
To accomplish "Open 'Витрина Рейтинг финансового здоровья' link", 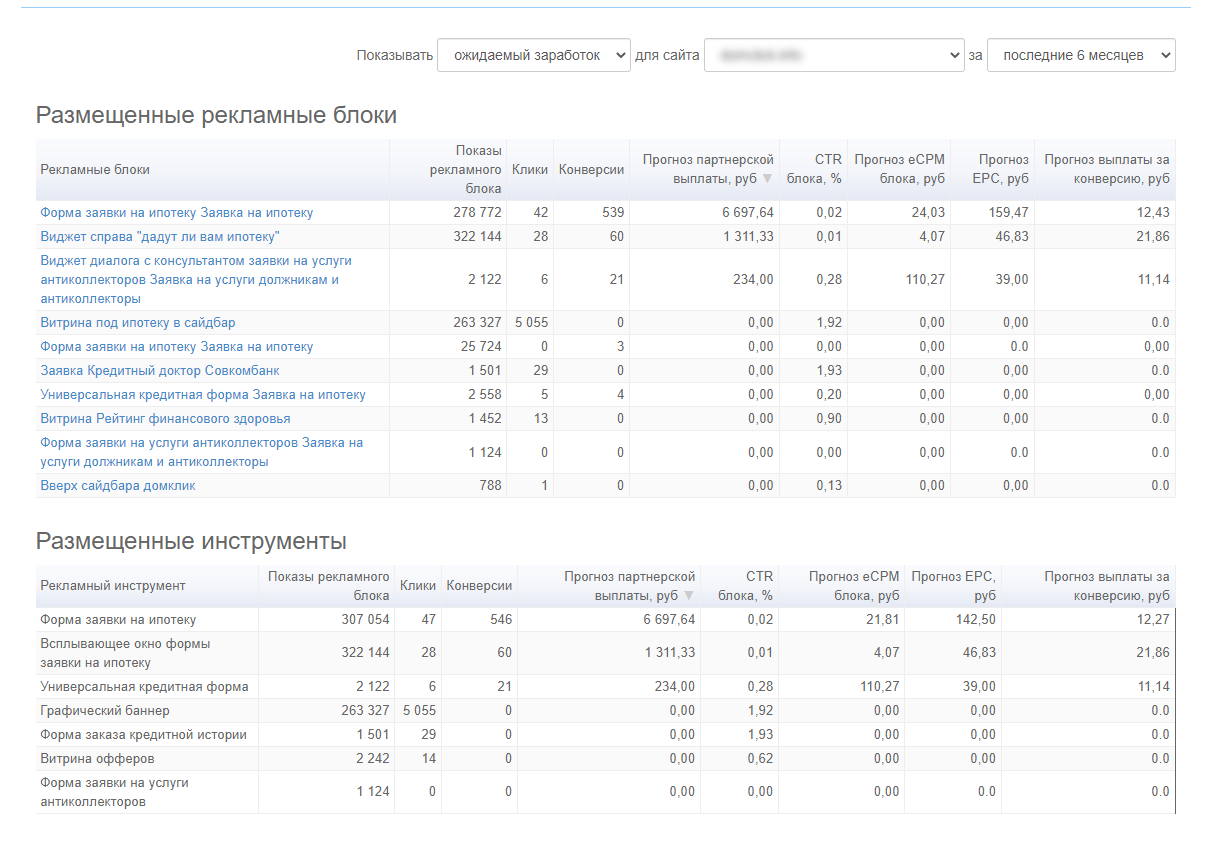I will (x=165, y=419).
